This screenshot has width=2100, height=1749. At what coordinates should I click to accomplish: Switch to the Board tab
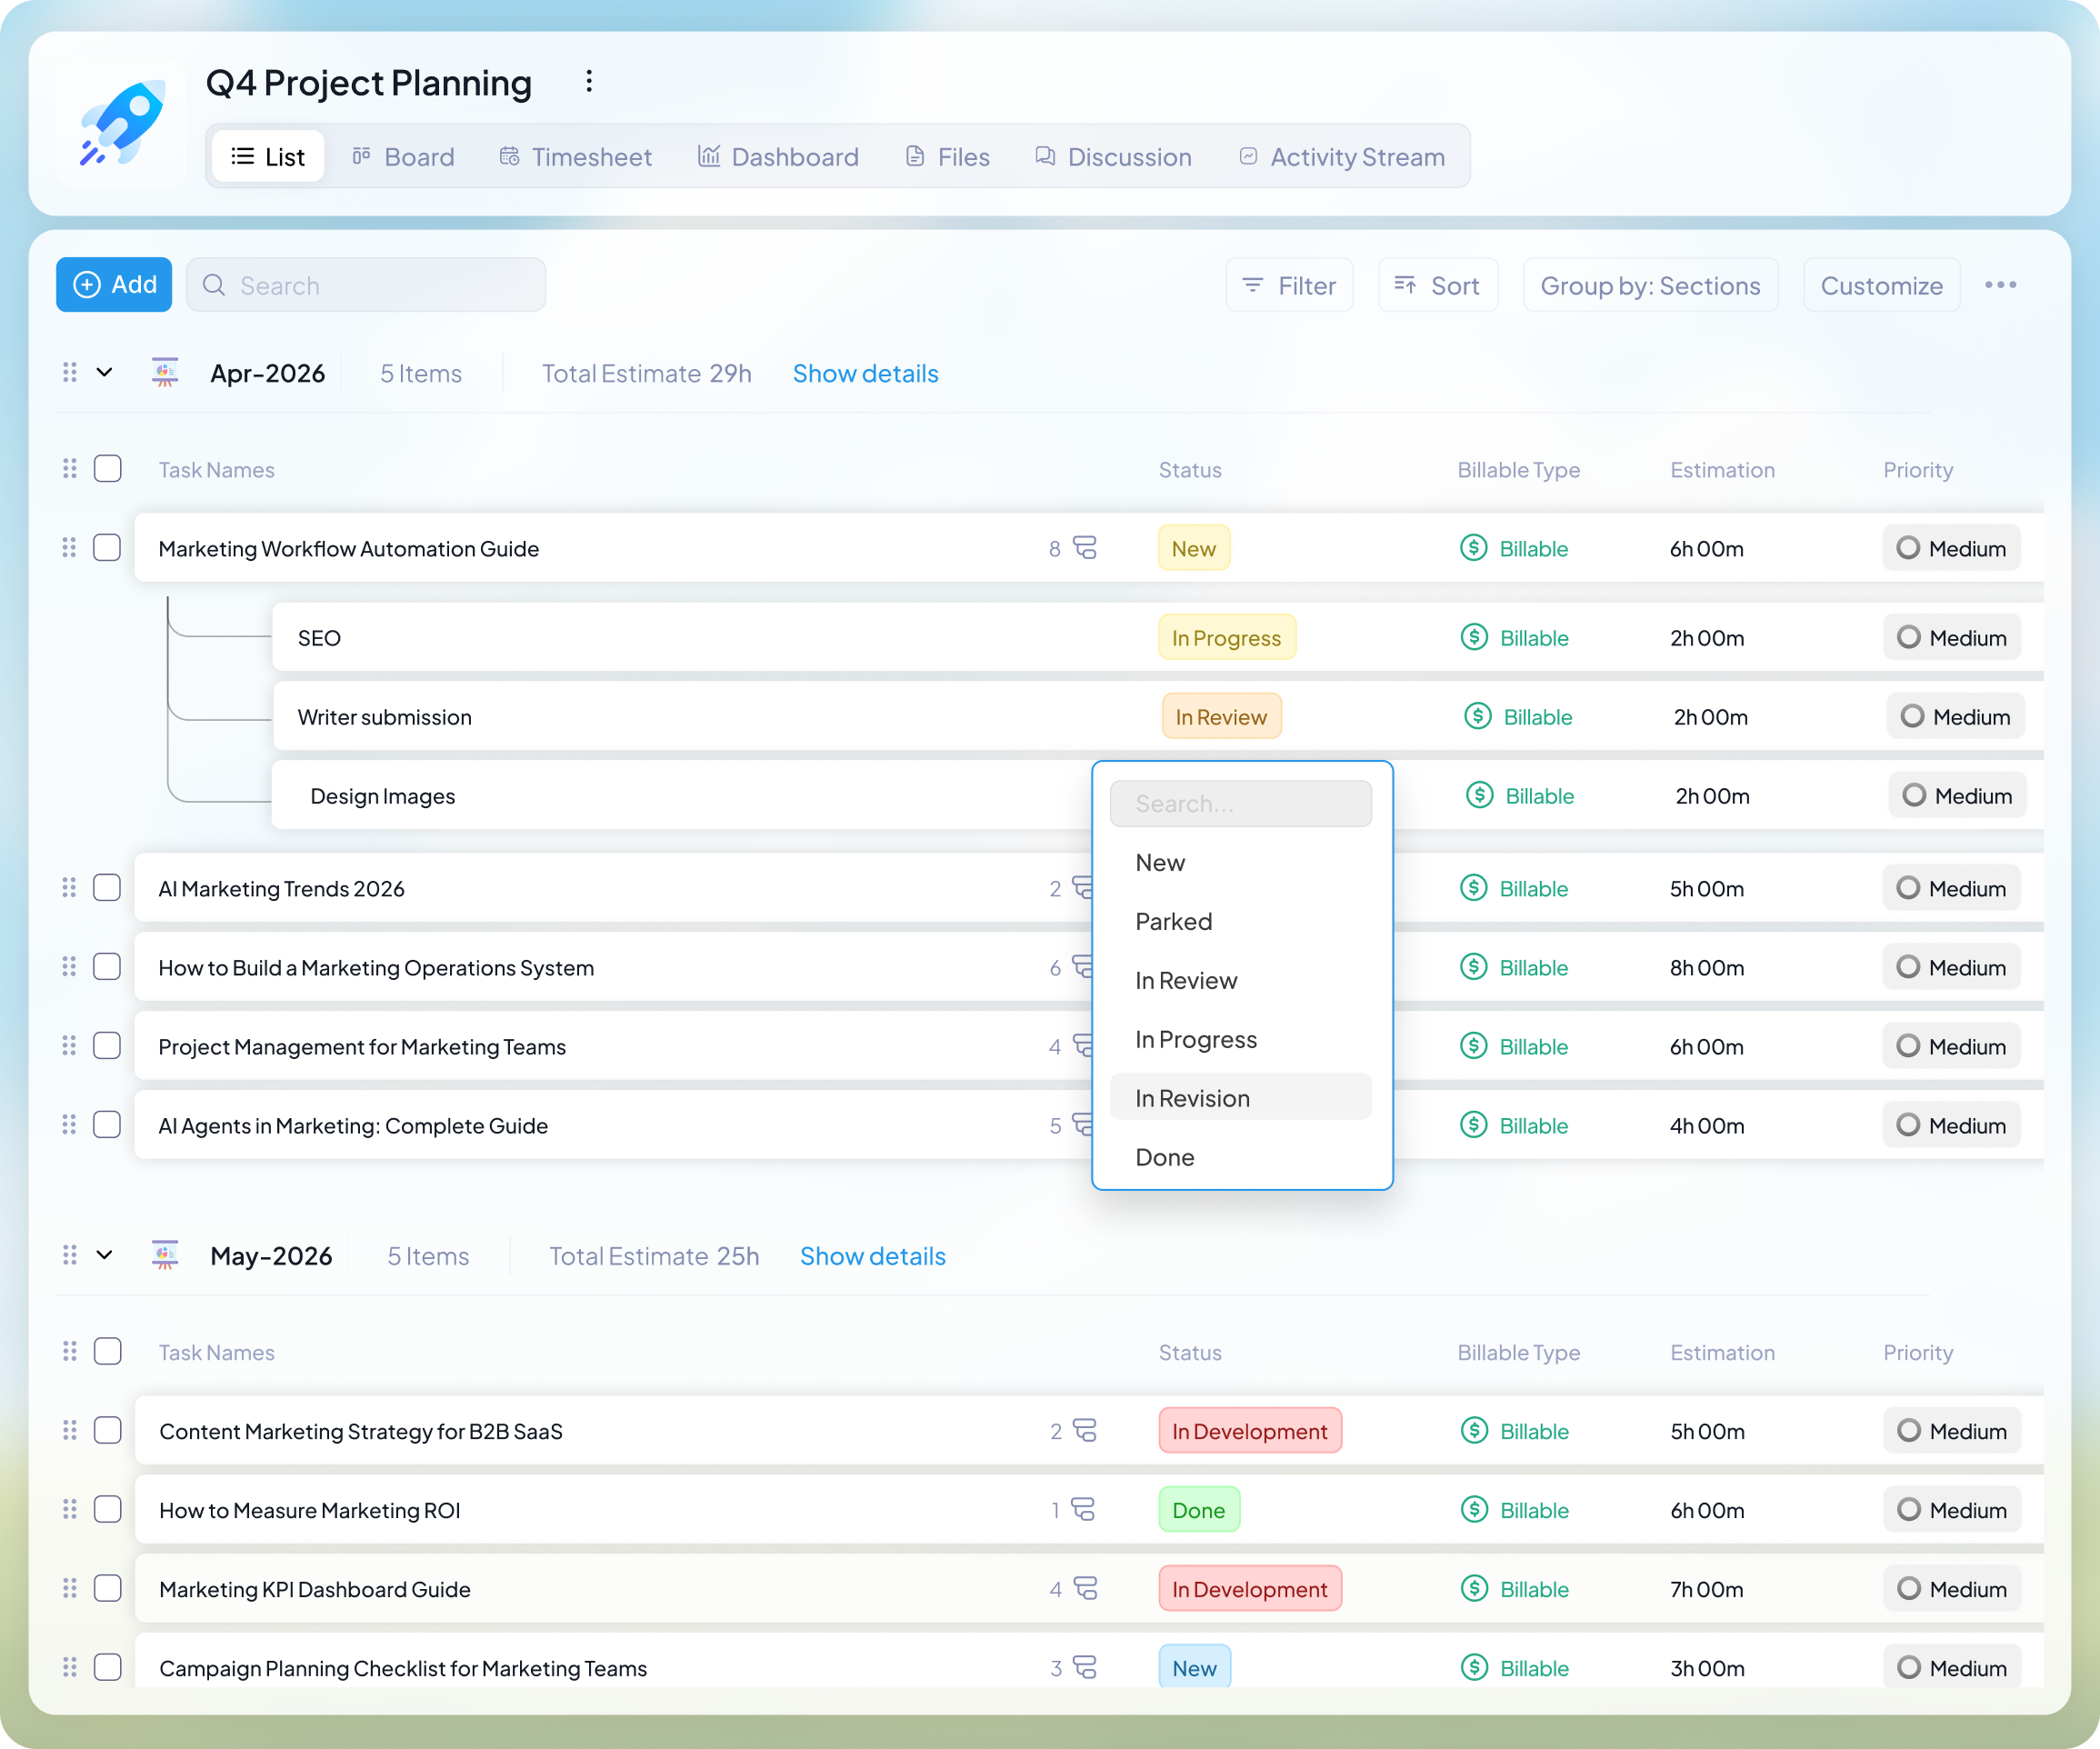pyautogui.click(x=403, y=157)
